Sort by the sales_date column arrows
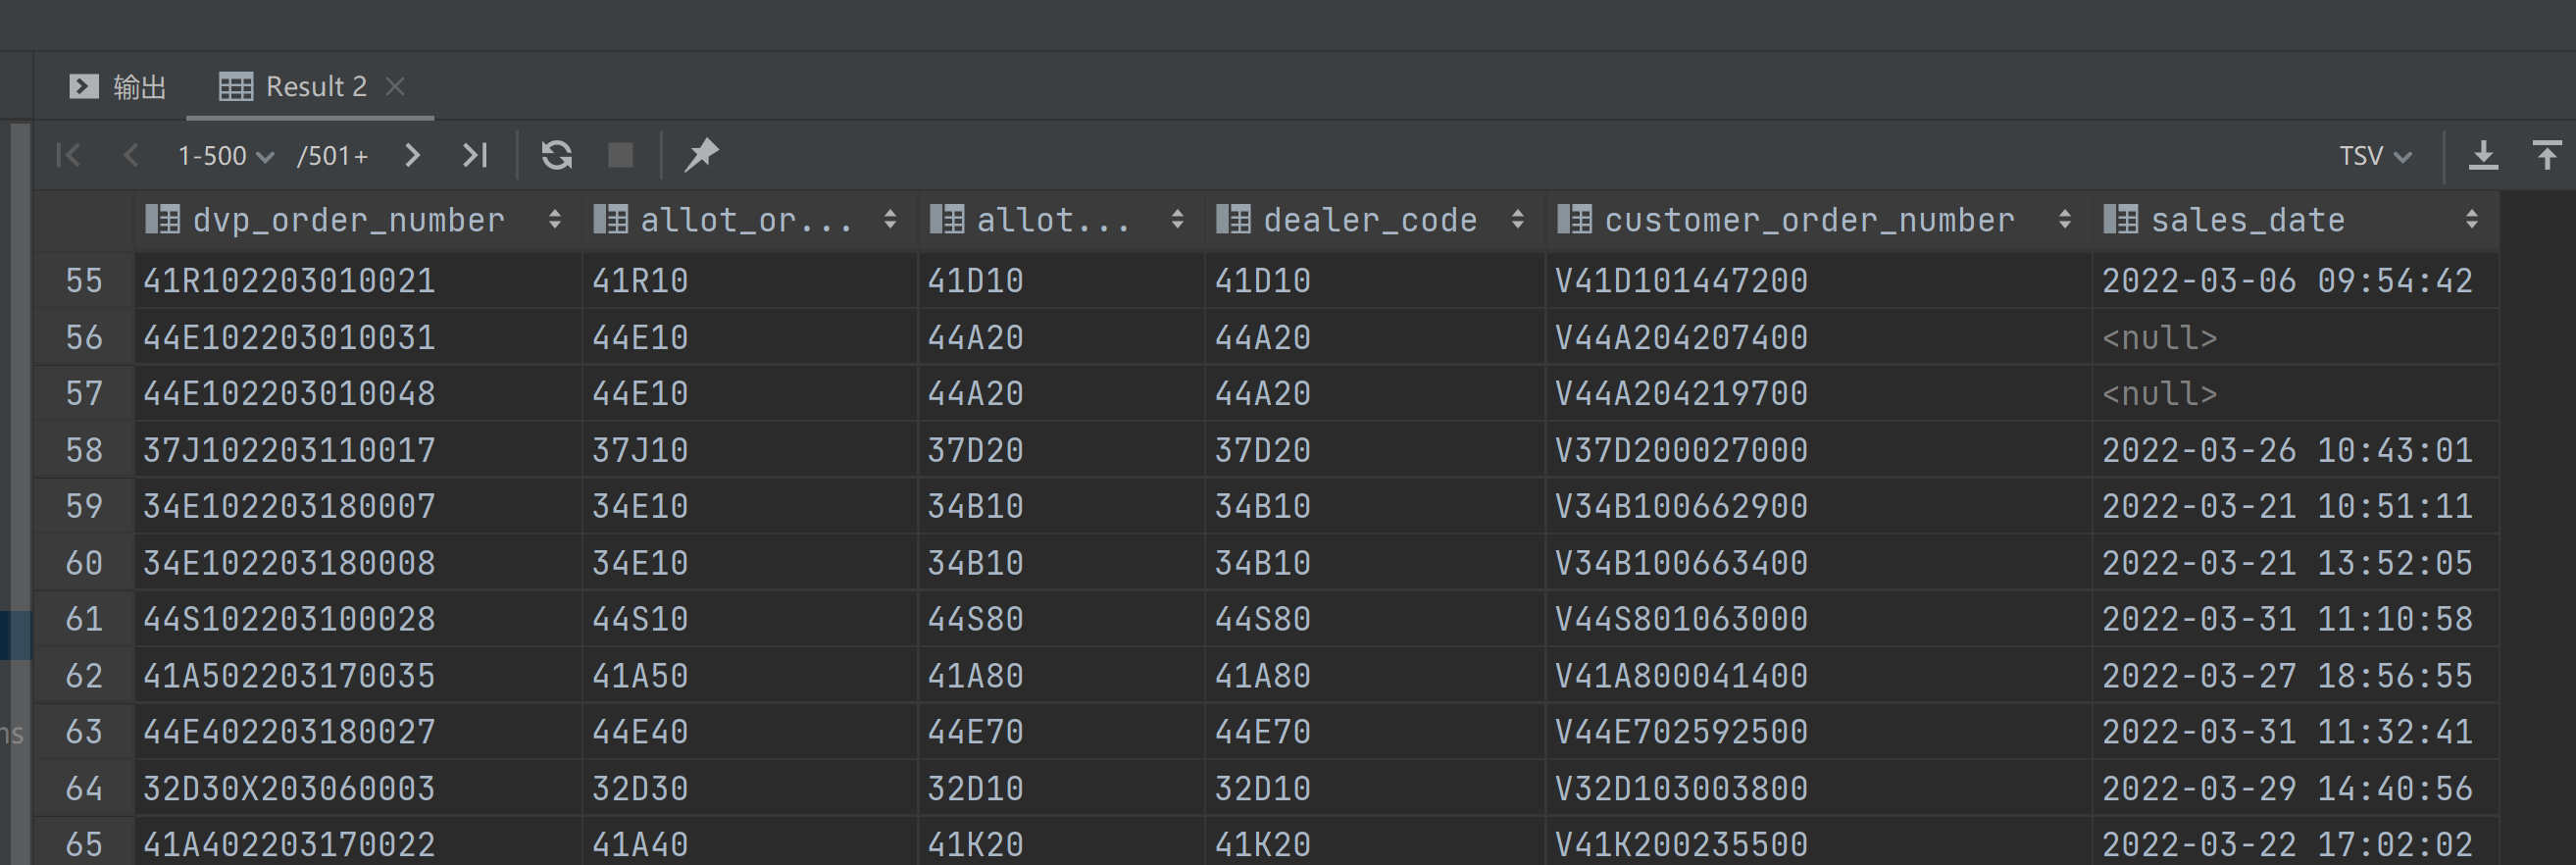 pos(2471,220)
